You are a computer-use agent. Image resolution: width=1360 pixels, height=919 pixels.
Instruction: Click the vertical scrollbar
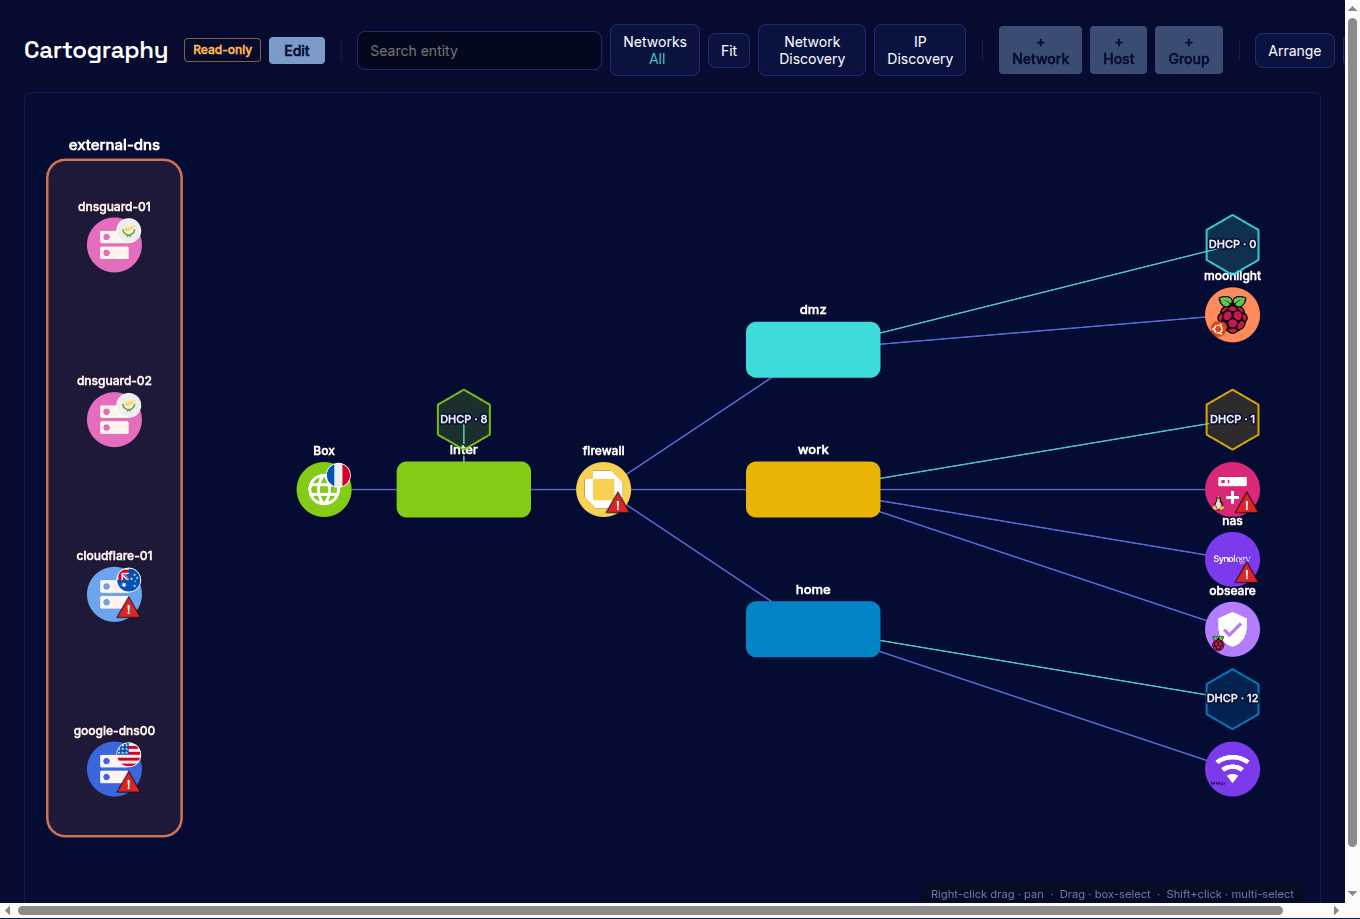1352,430
